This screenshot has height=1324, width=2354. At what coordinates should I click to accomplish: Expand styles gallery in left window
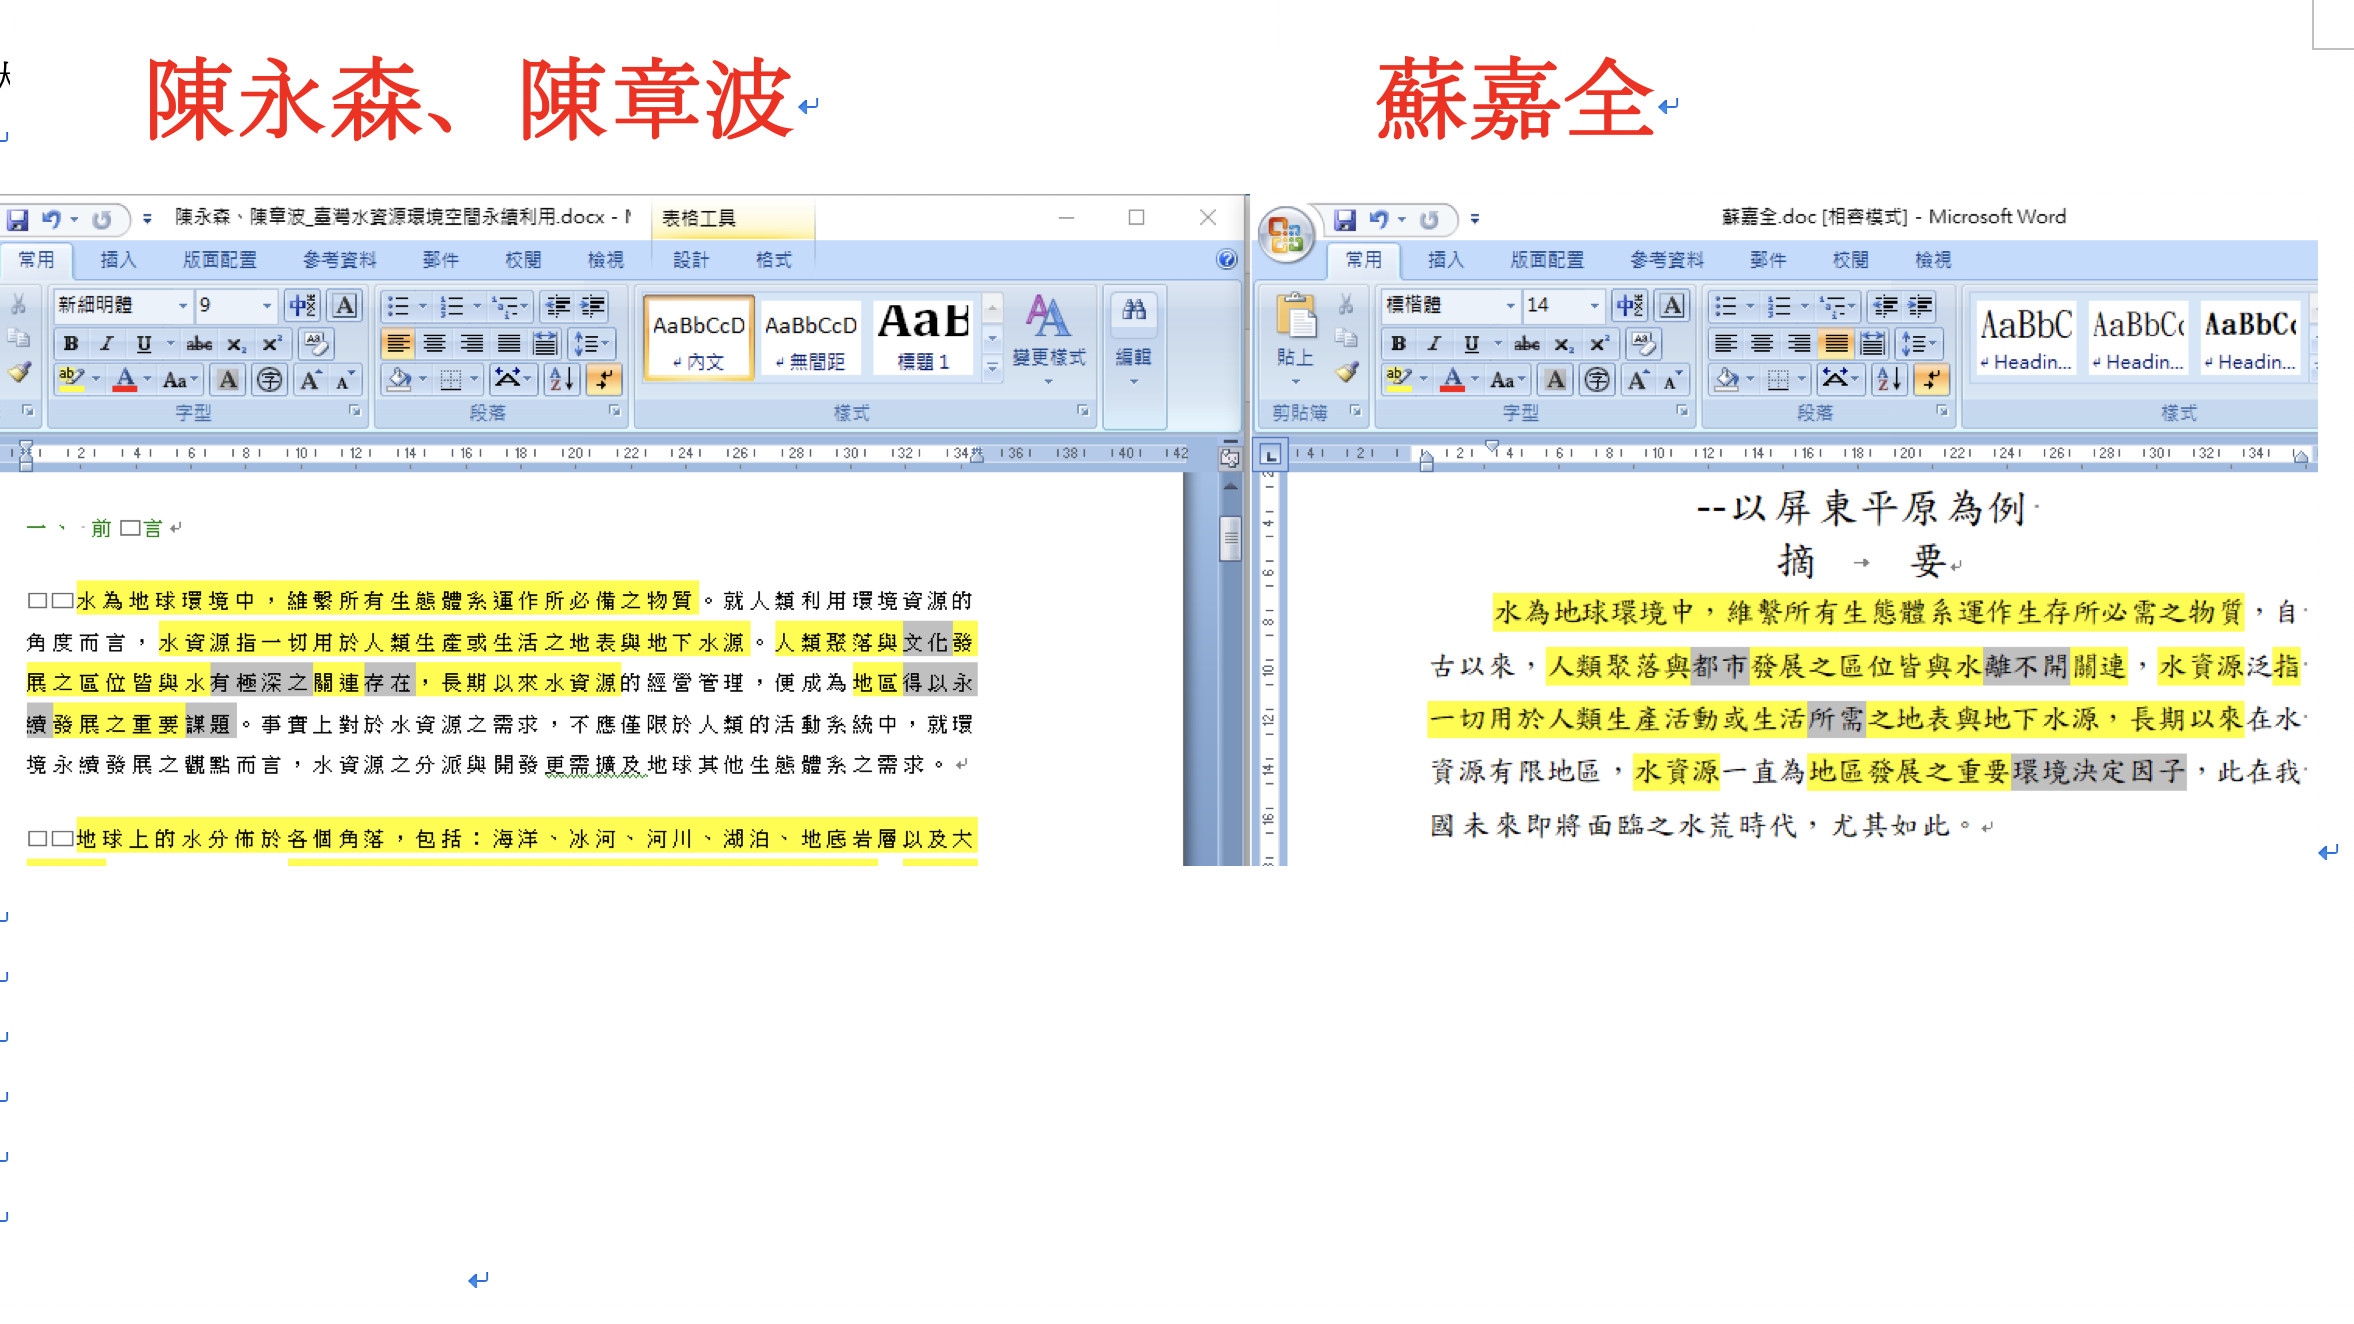pos(992,367)
